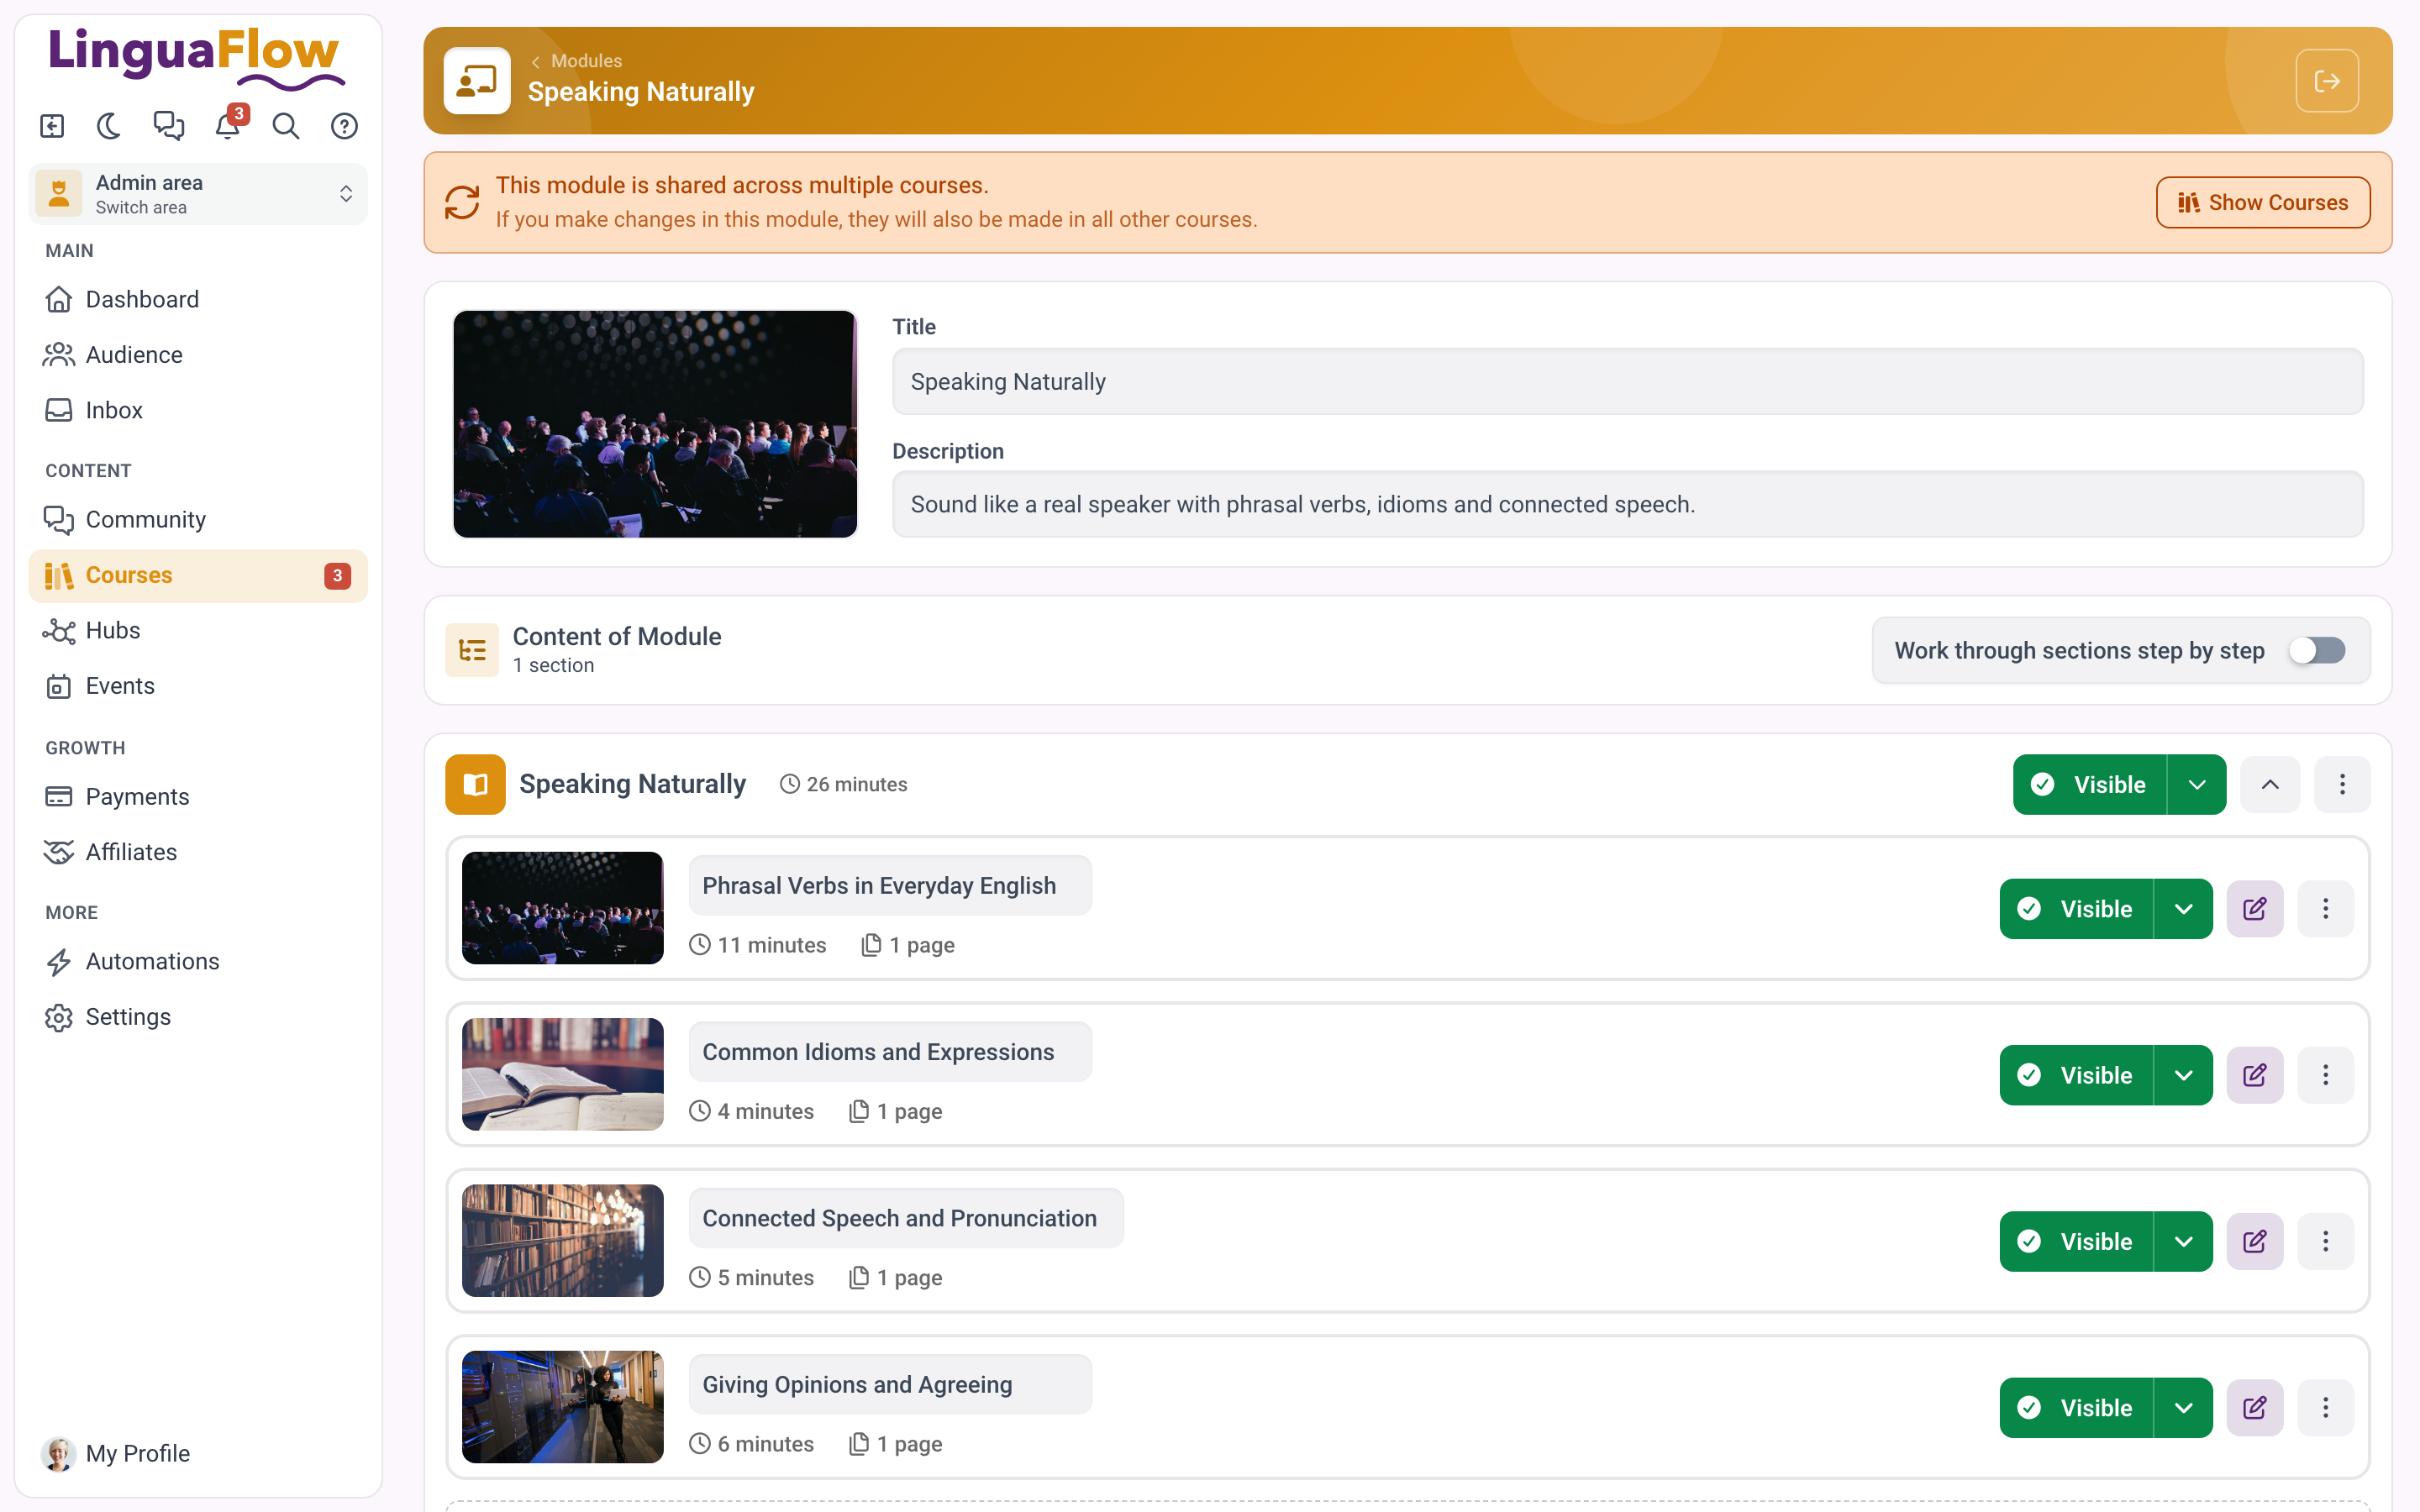The image size is (2420, 1512).
Task: Open visibility dropdown for Common Idioms lesson
Action: tap(2183, 1075)
